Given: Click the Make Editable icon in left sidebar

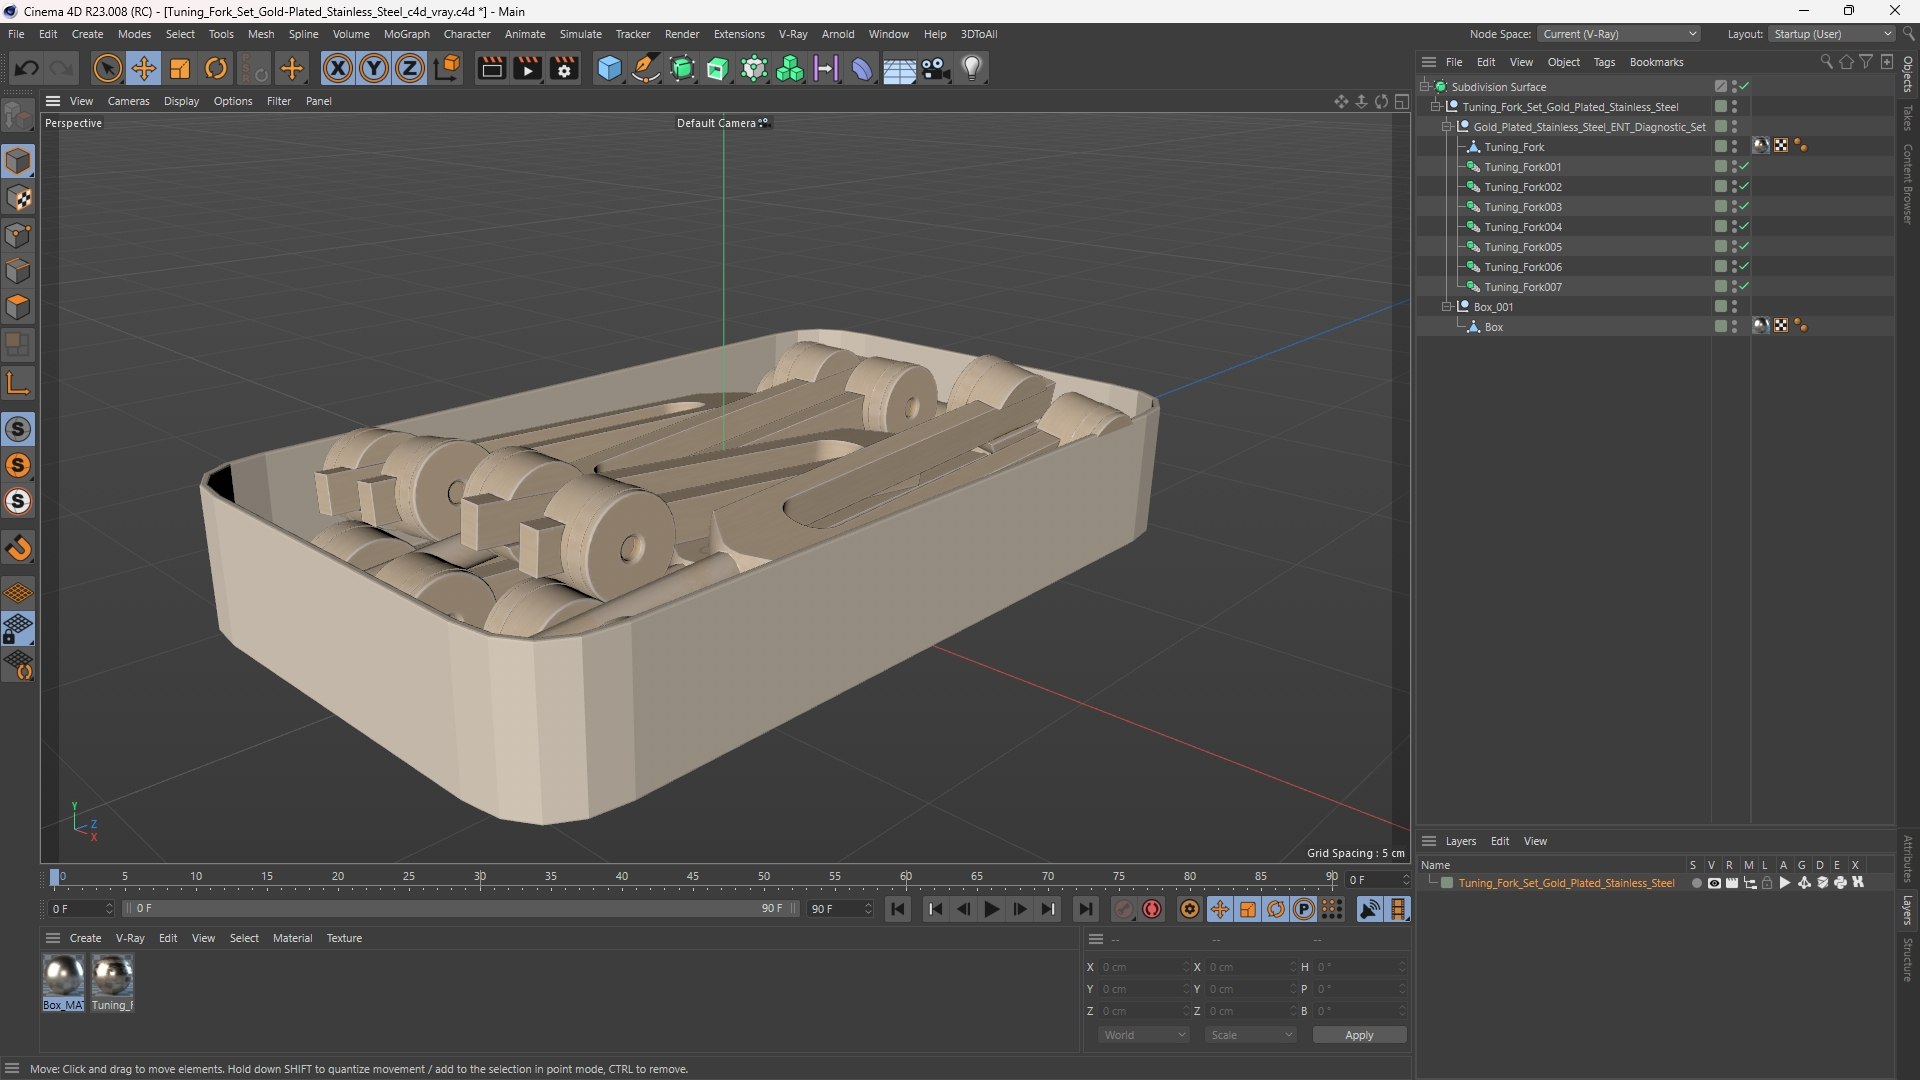Looking at the screenshot, I should coord(18,116).
